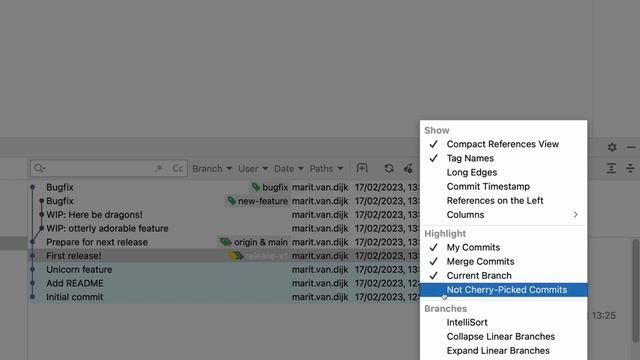Toggle Tag Names option

point(503,158)
